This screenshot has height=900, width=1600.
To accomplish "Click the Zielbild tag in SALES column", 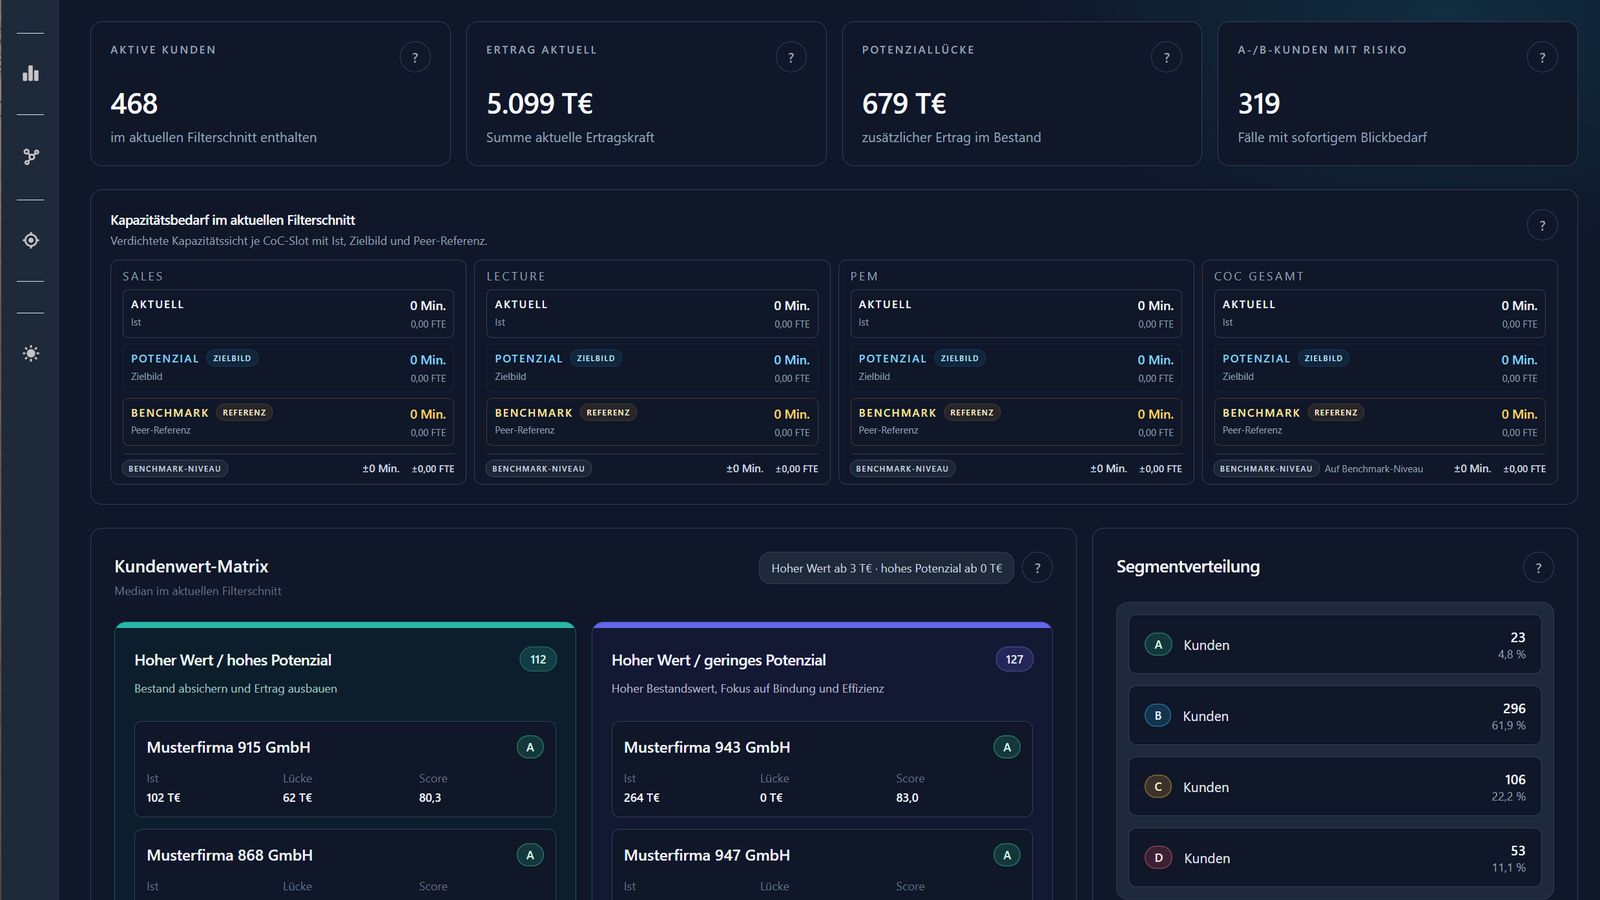I will pyautogui.click(x=232, y=358).
